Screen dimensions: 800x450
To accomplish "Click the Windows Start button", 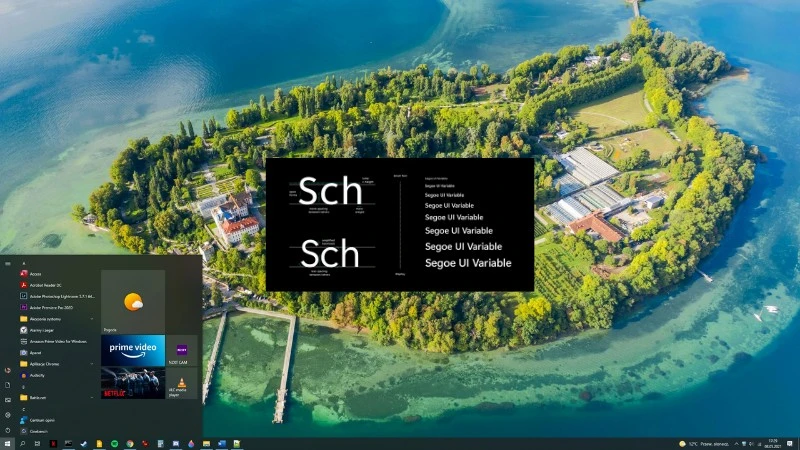I will click(x=7, y=444).
